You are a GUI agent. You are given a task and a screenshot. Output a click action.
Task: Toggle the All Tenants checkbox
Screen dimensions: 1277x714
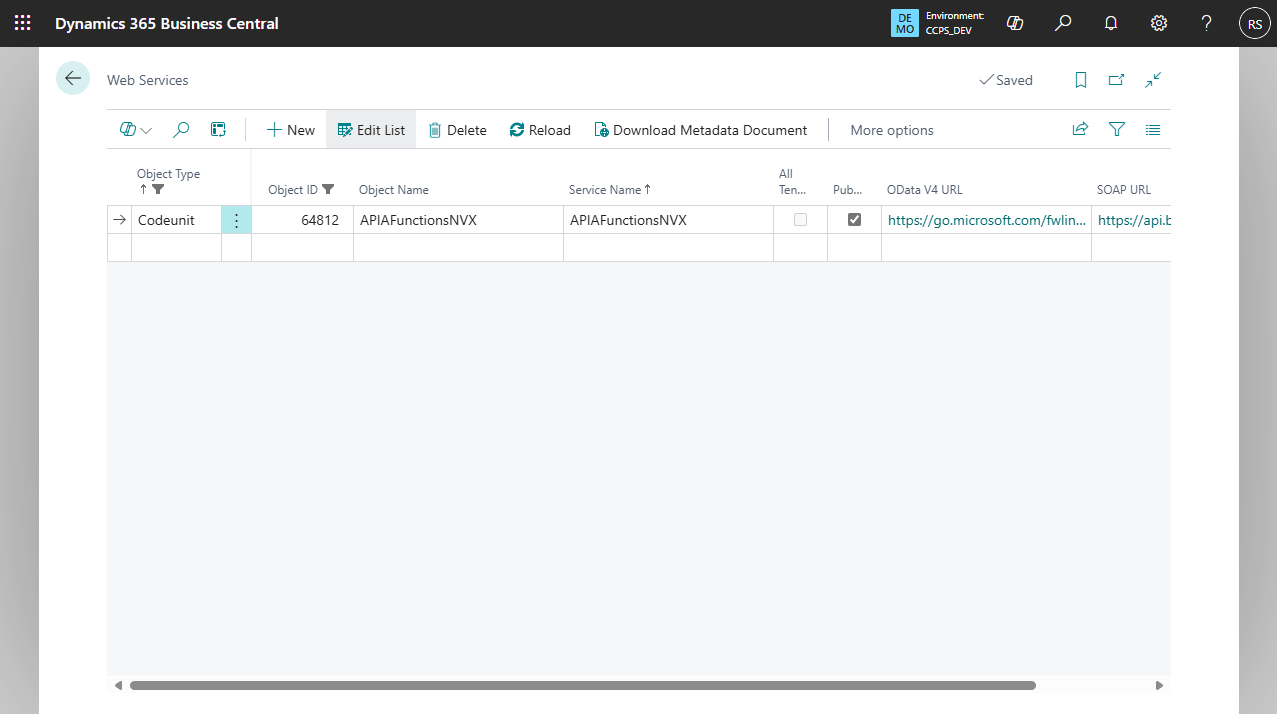(x=800, y=220)
